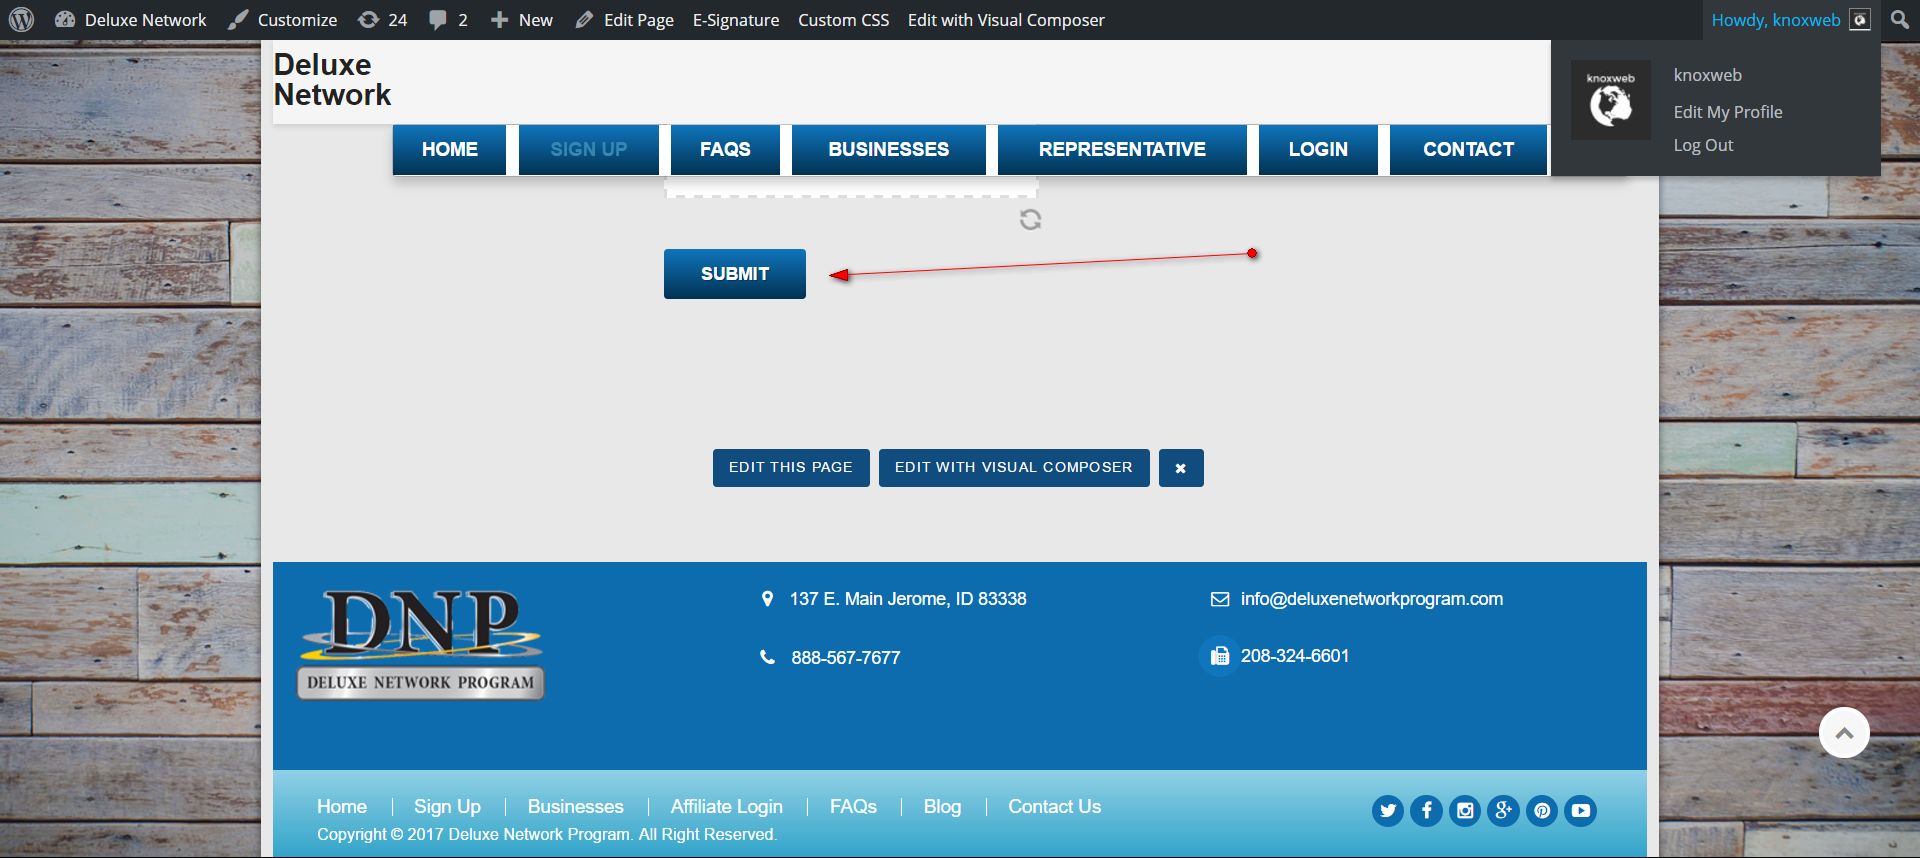Viewport: 1920px width, 858px height.
Task: Open the admin bar search icon
Action: 1900,20
